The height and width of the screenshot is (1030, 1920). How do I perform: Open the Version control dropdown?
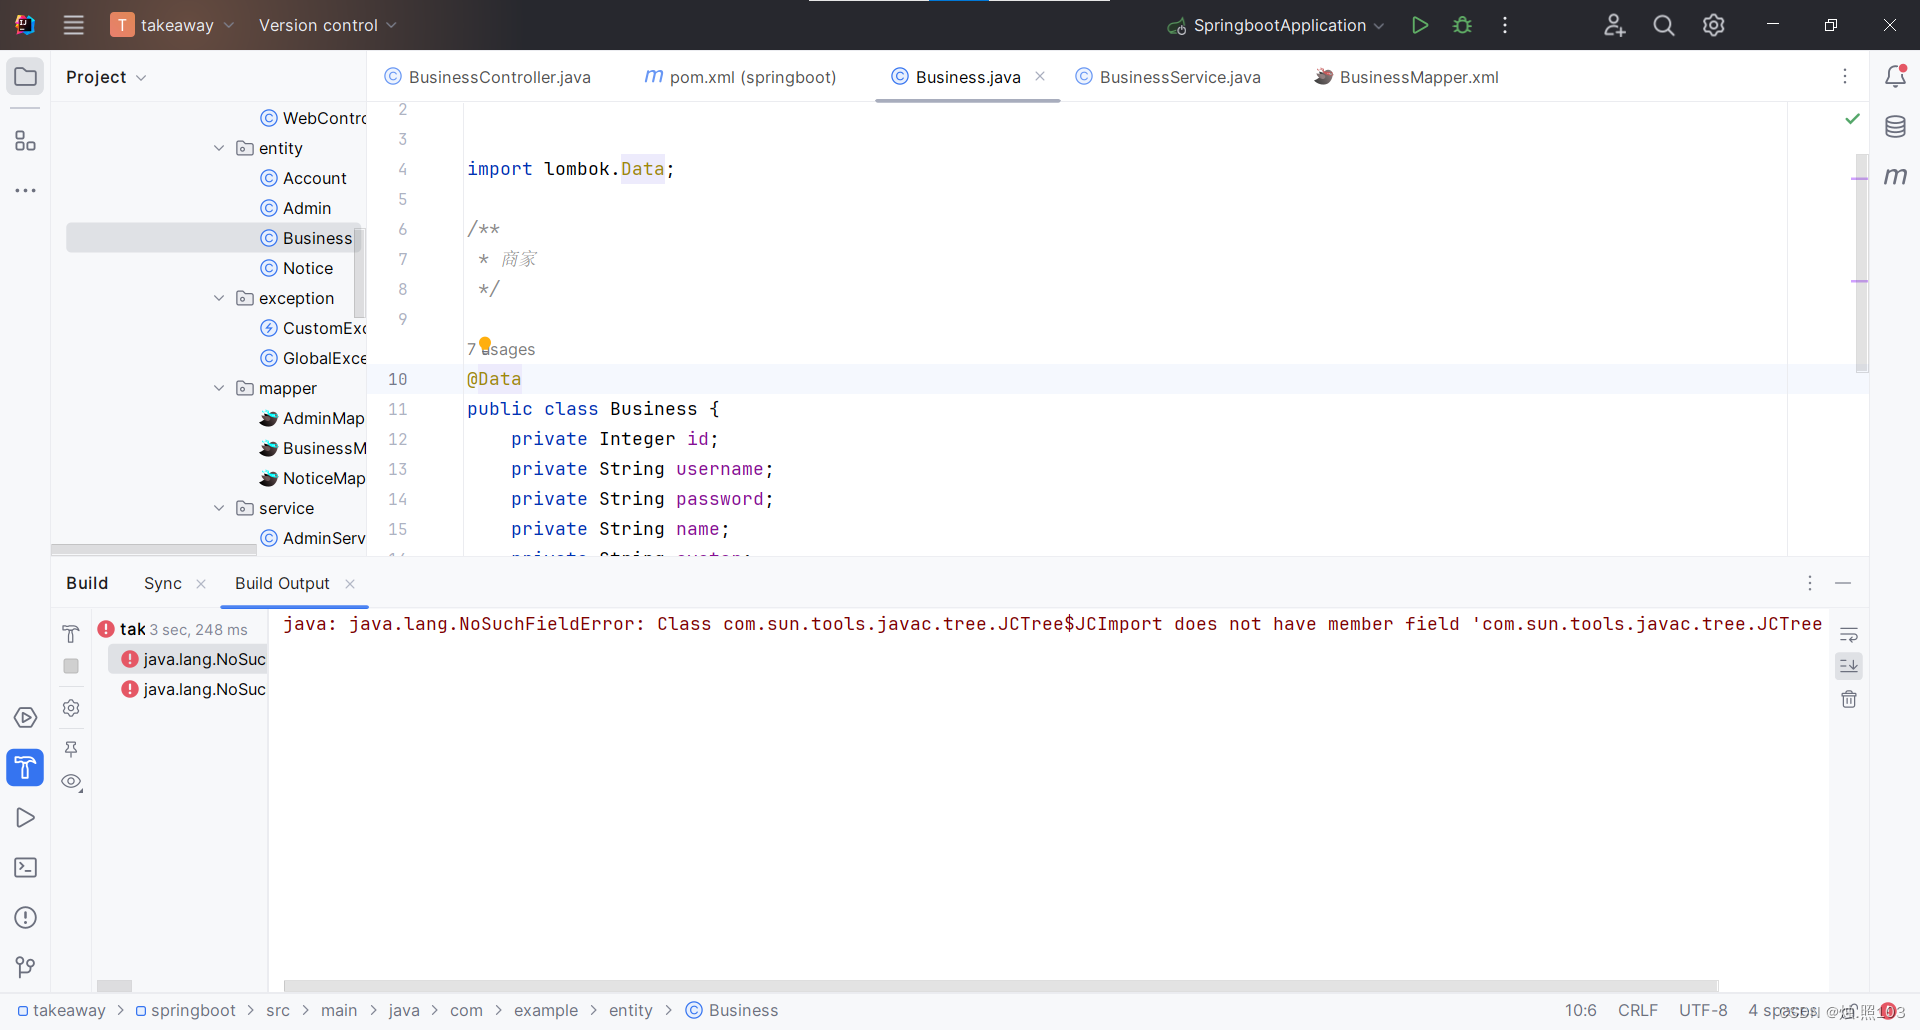tap(327, 25)
